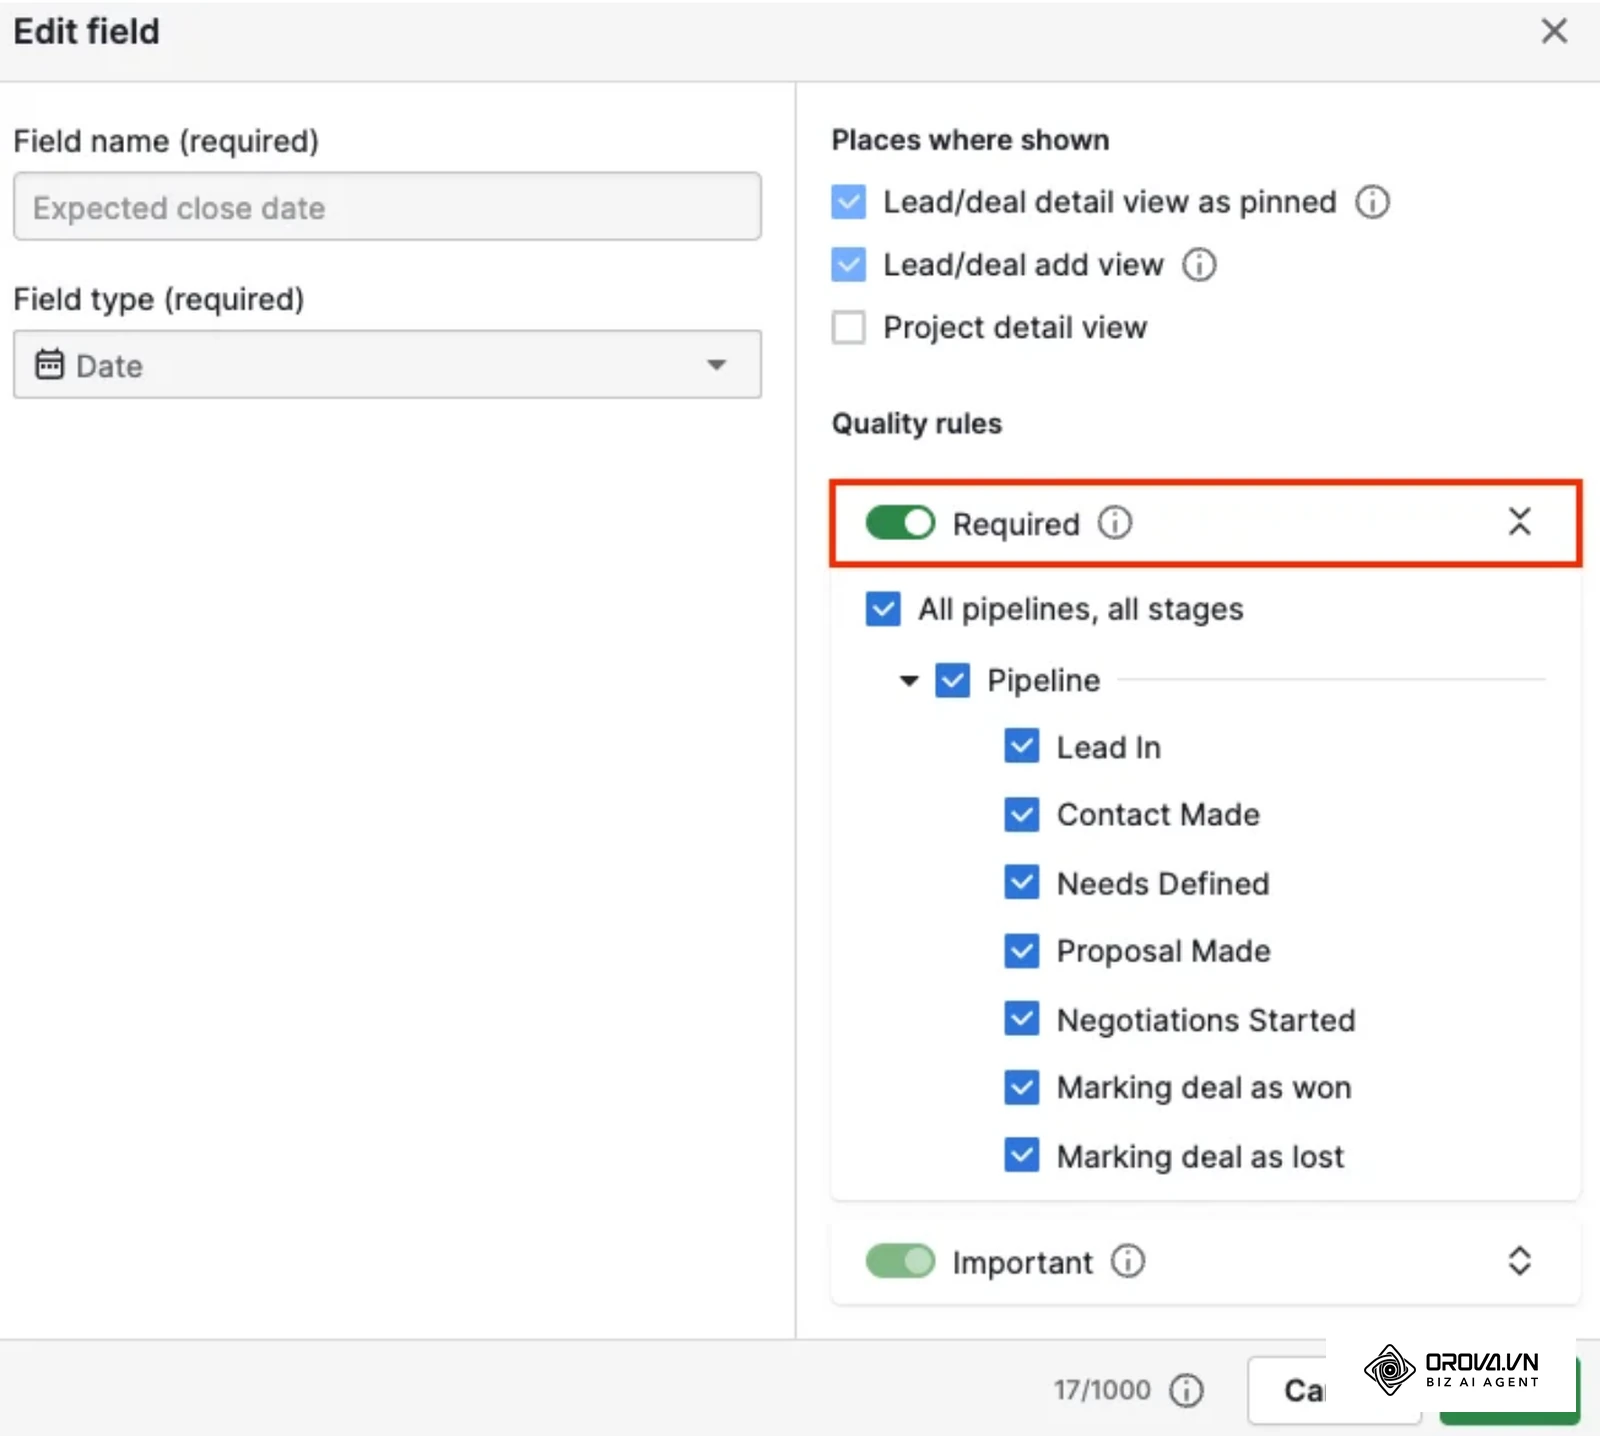Collapse the Required rule section
Image resolution: width=1600 pixels, height=1436 pixels.
click(x=1519, y=521)
